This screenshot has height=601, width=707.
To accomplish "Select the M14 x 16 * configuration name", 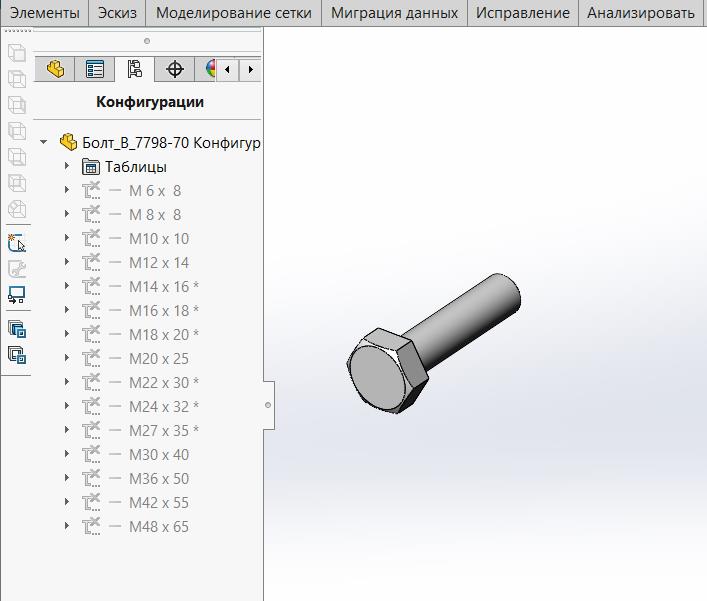I will (x=164, y=287).
